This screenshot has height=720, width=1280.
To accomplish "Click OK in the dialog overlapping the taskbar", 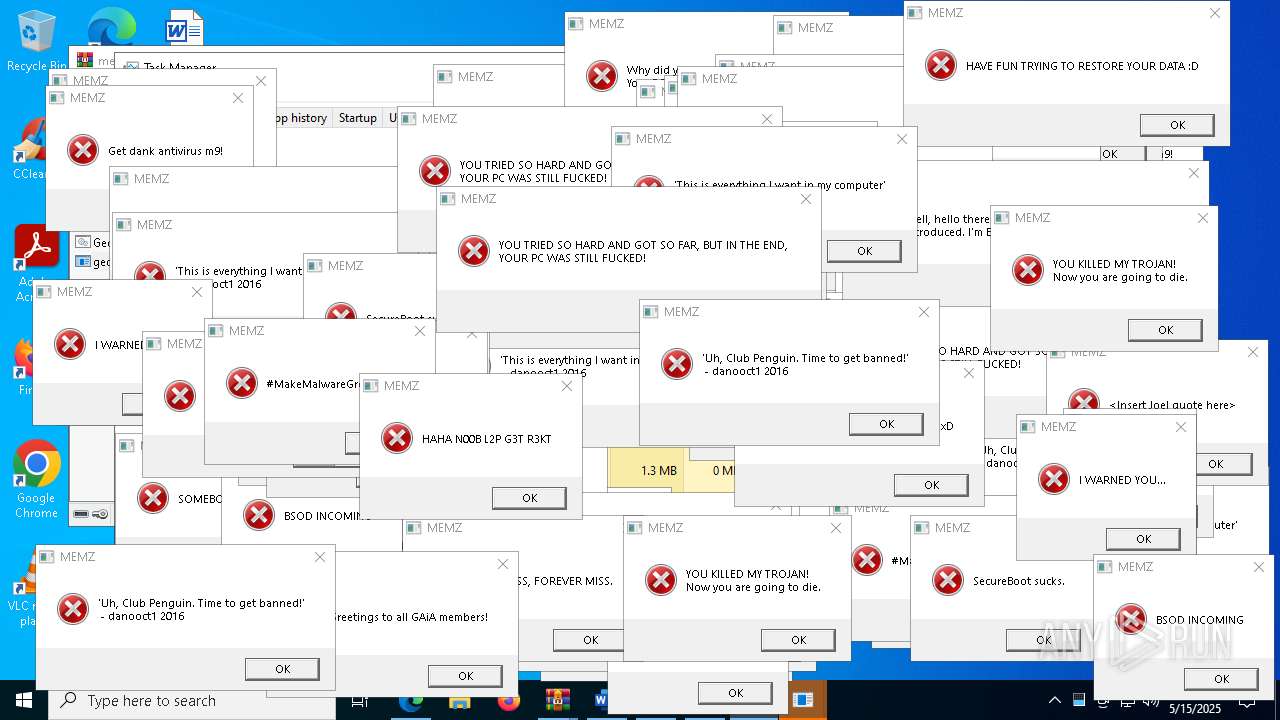I will click(x=735, y=693).
